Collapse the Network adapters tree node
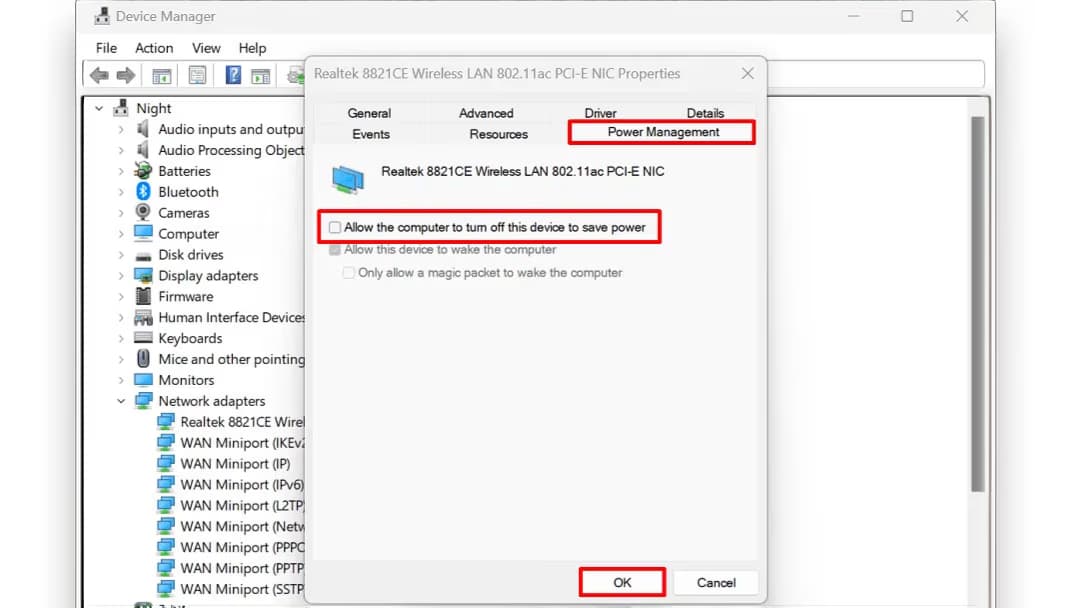 tap(121, 401)
